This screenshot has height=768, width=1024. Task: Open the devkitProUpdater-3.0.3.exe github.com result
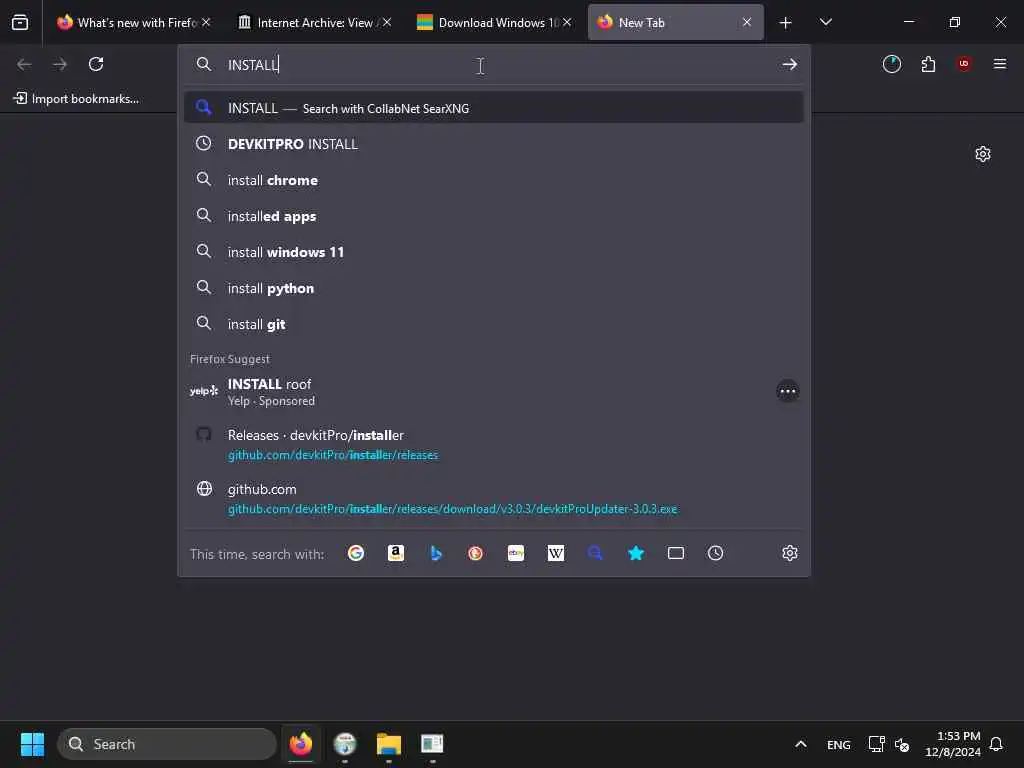tap(494, 498)
